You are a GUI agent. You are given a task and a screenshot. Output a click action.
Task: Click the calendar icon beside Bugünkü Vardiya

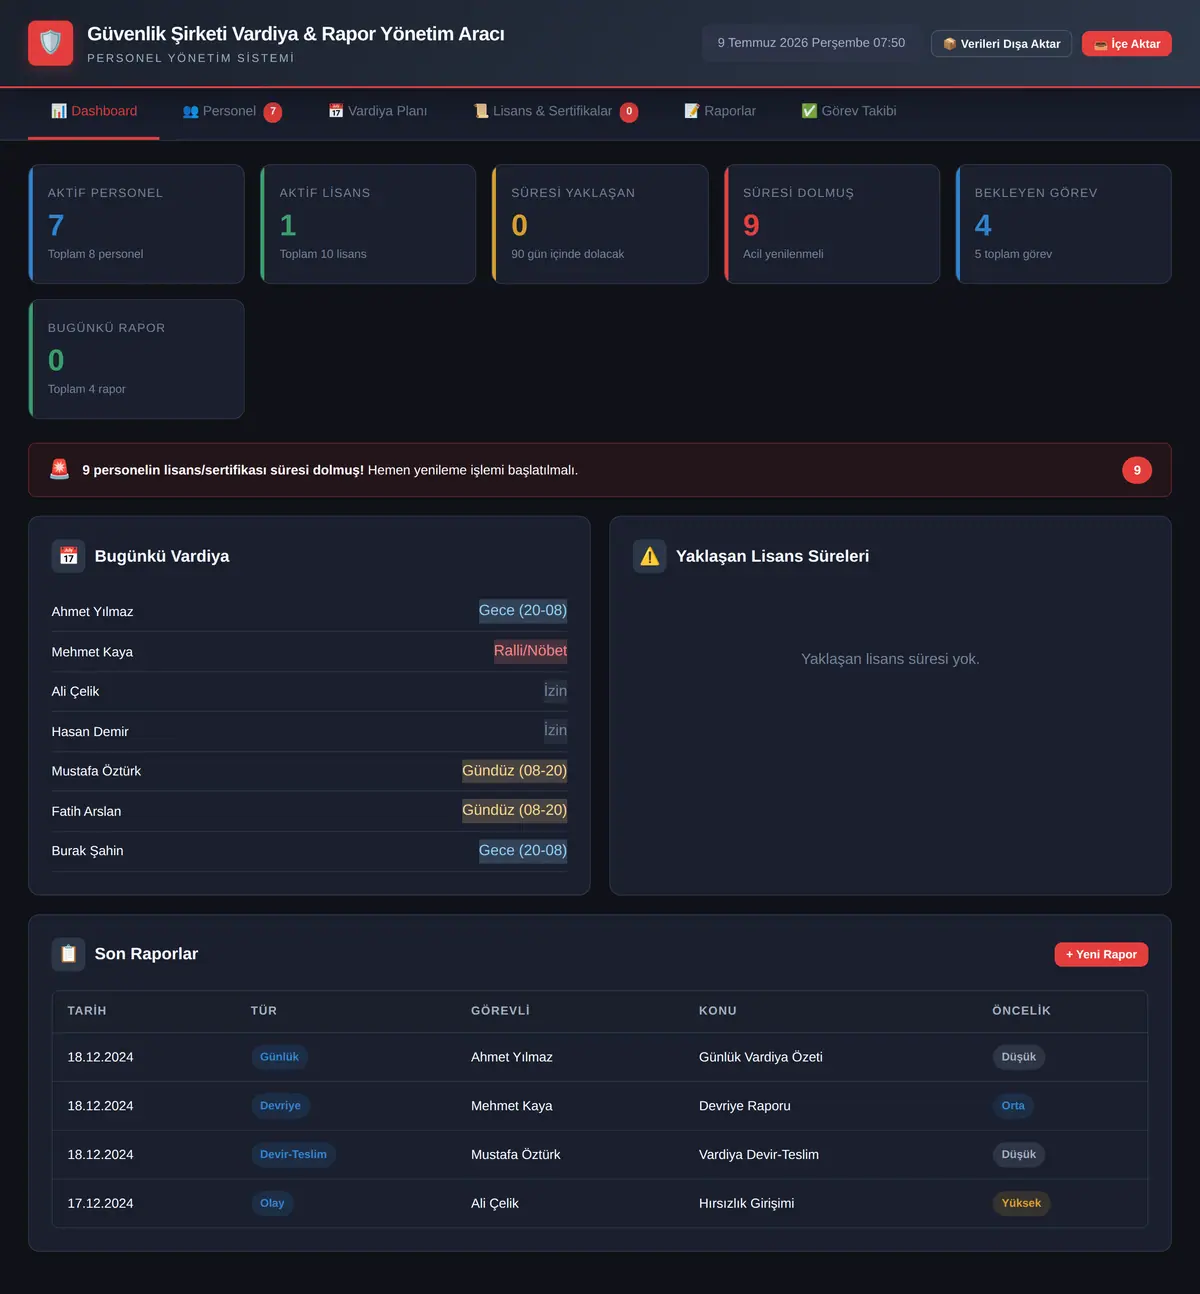tap(68, 556)
